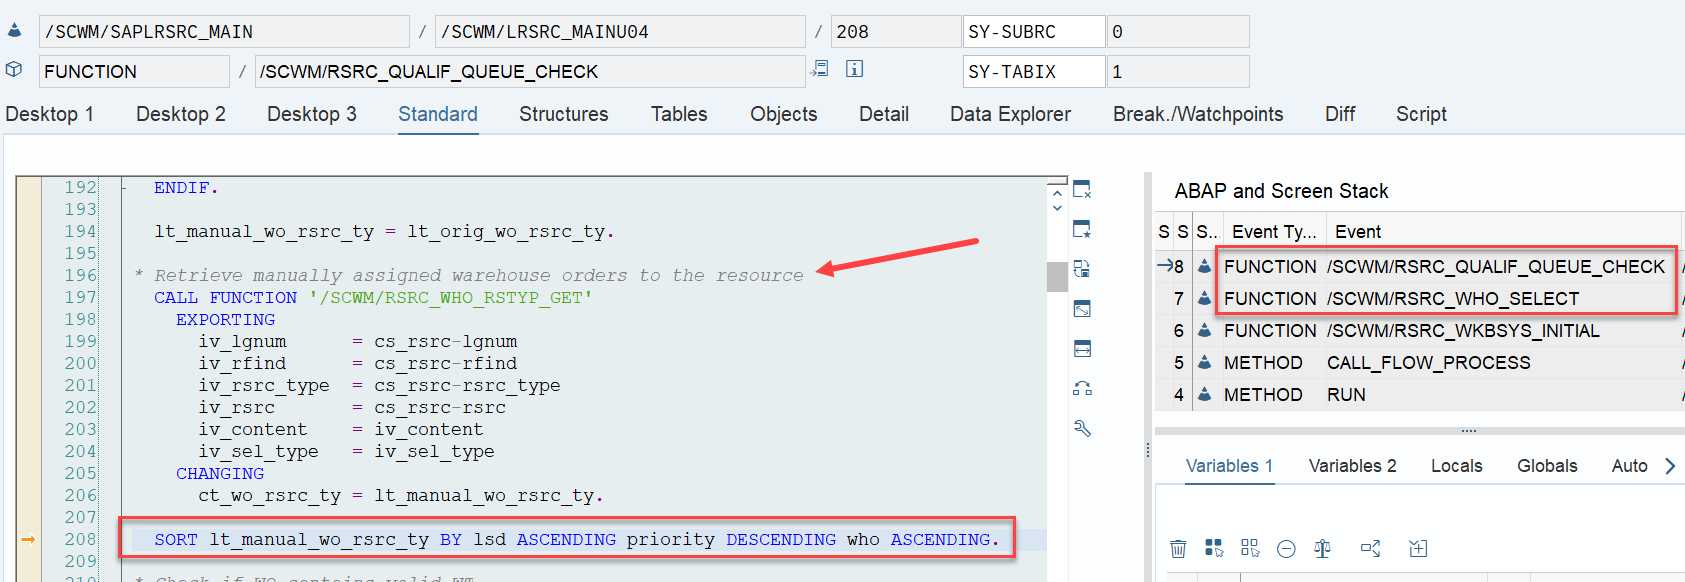
Task: Click the stack icon in the RUN row
Action: point(1205,395)
